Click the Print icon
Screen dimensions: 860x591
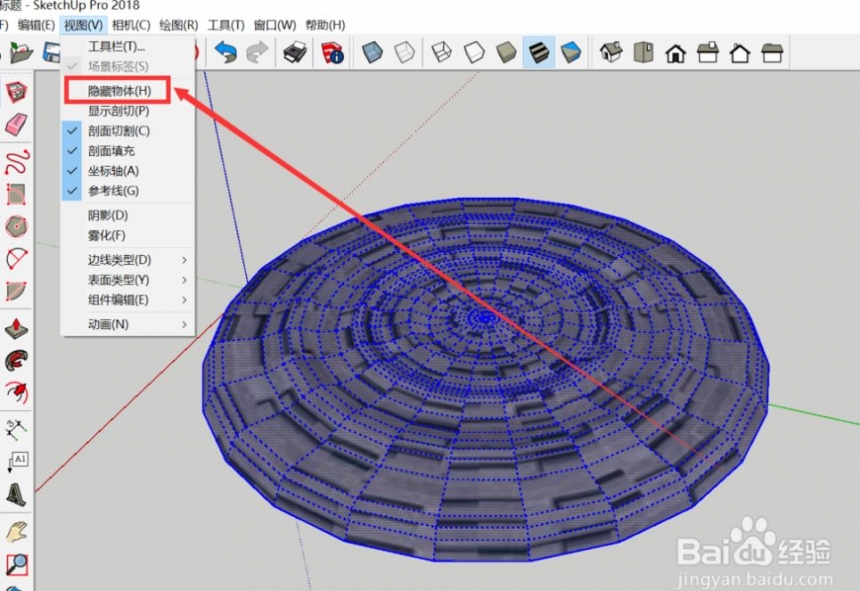click(x=295, y=53)
